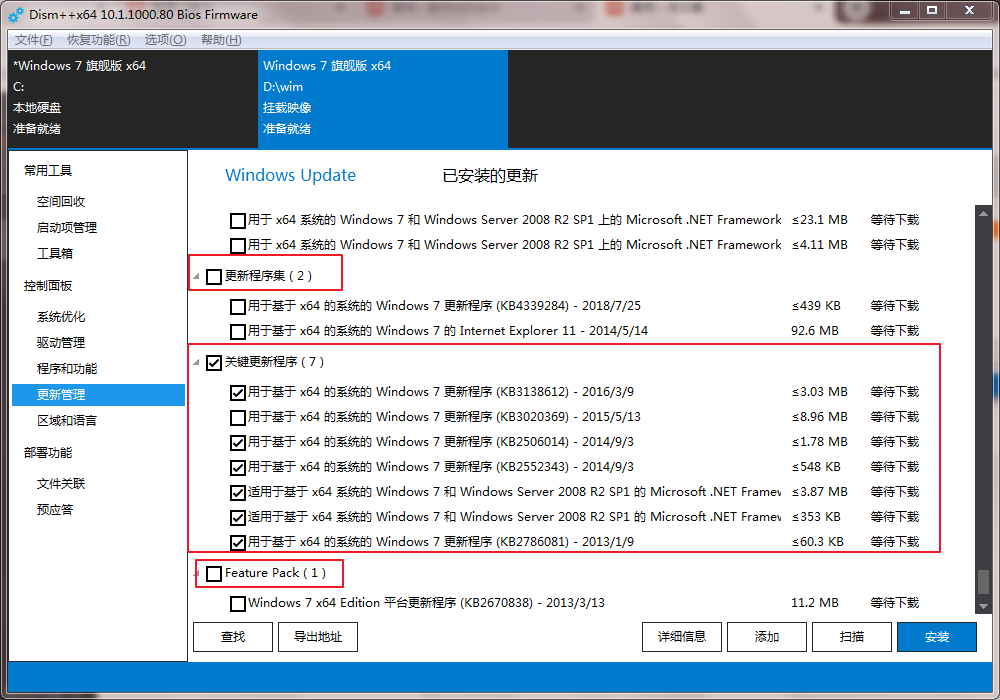The height and width of the screenshot is (700, 1000).
Task: Click the 92.6 MB size value
Action: click(x=814, y=331)
